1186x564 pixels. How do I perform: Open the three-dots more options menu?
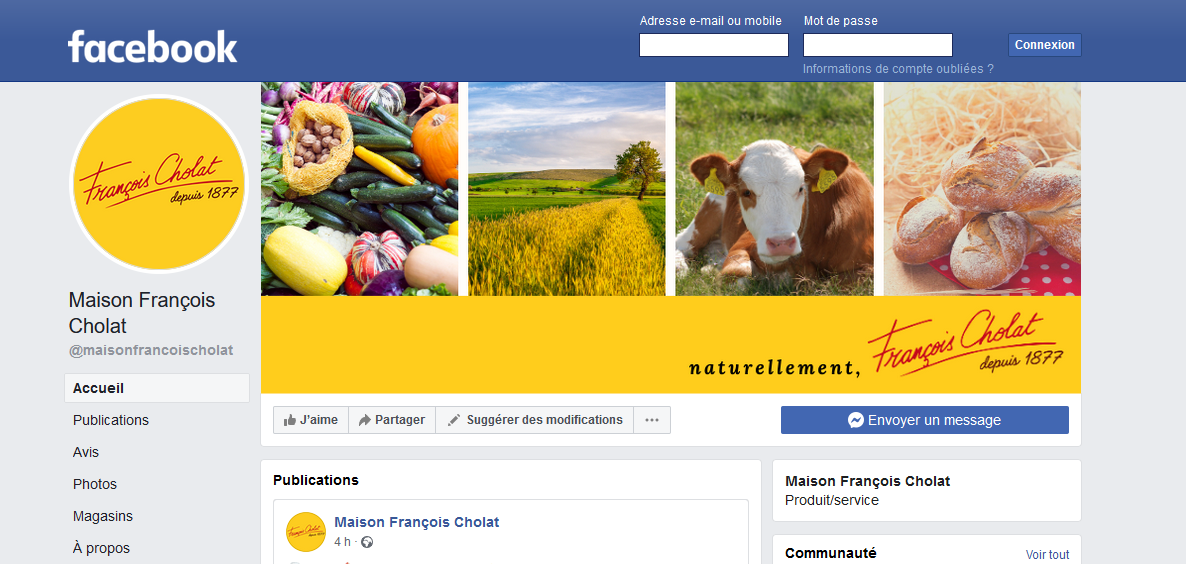pos(652,420)
